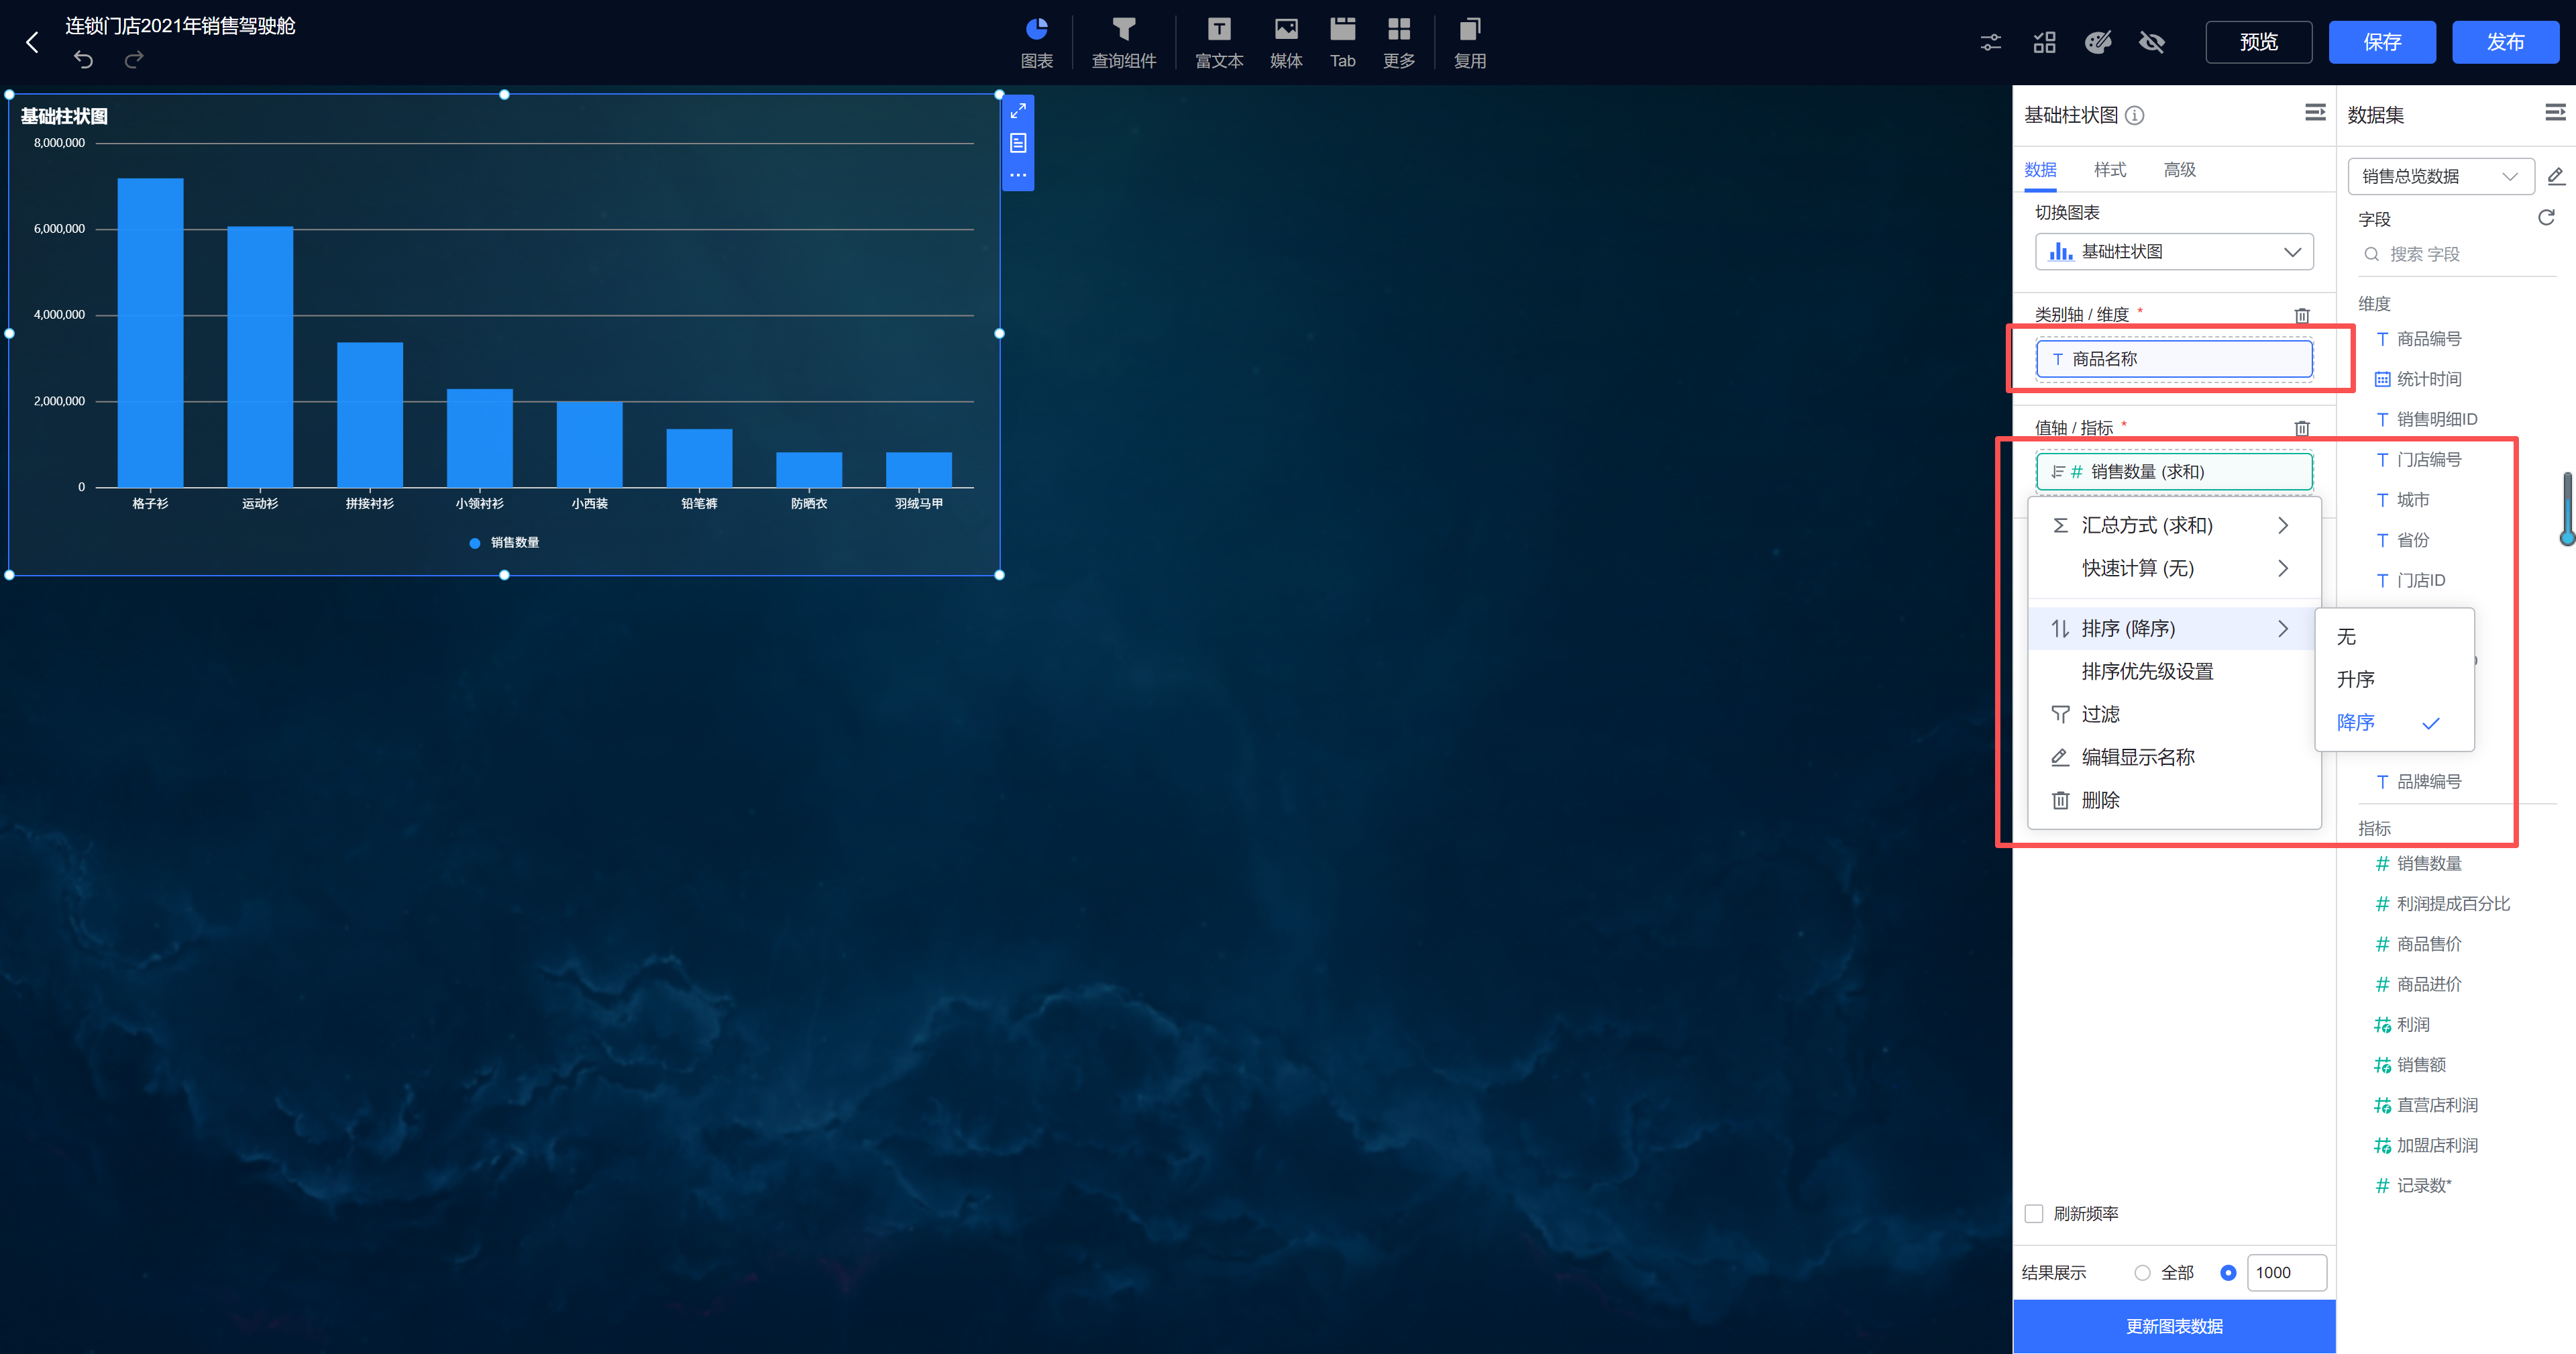Open the 基础柱状图 chart type dropdown
Screen dimensions: 2576x1354
point(2174,252)
